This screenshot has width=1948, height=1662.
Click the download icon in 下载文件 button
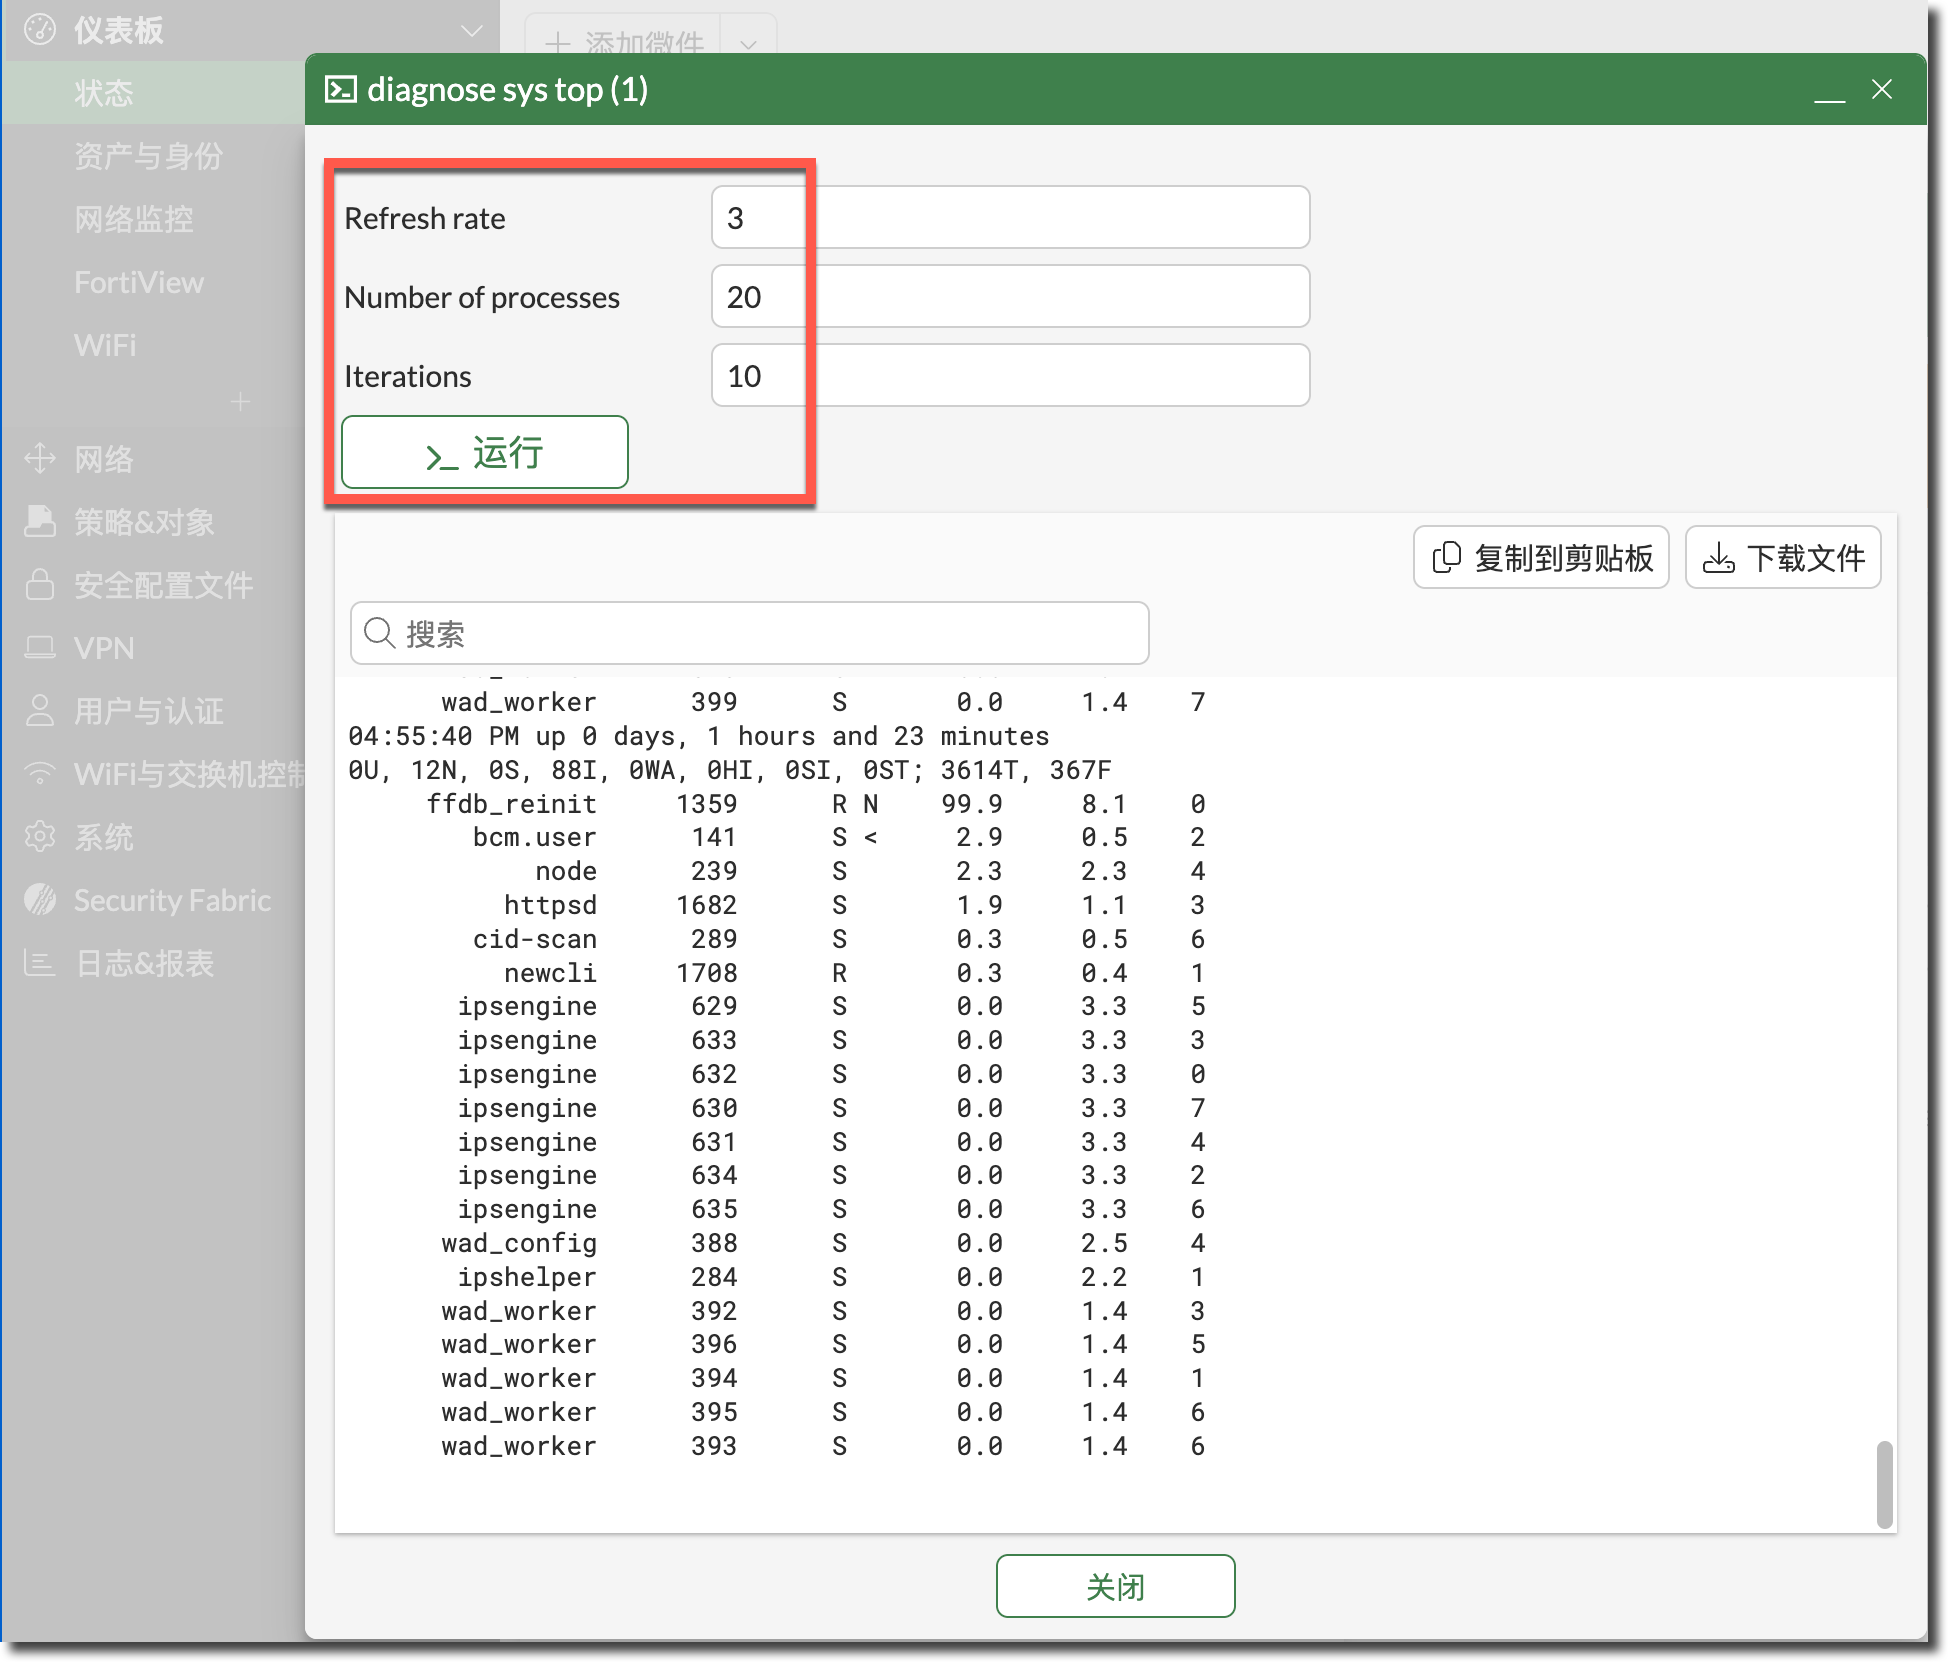pos(1719,558)
